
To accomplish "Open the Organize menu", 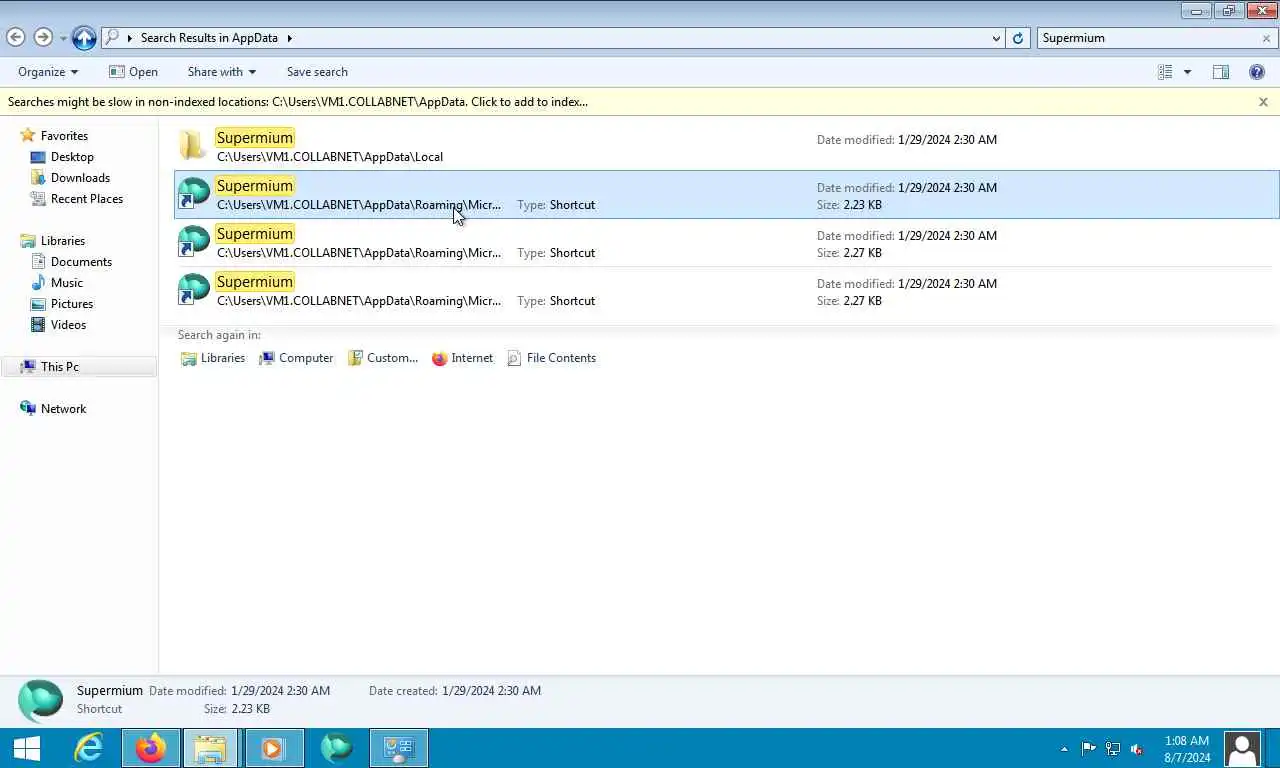I will click(x=47, y=72).
